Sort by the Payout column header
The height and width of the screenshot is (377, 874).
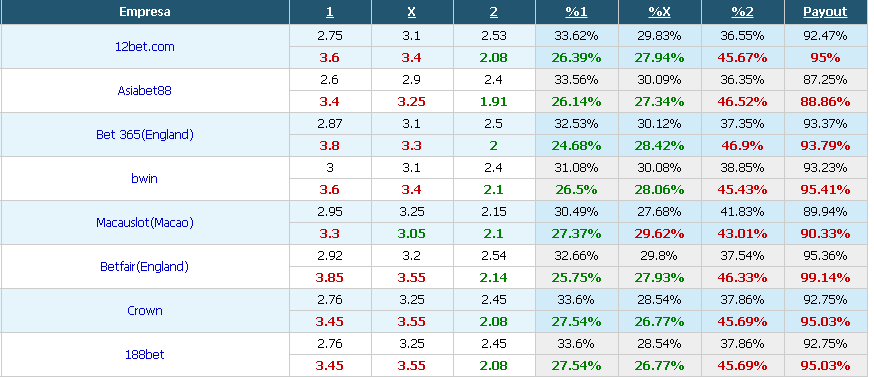pos(825,12)
